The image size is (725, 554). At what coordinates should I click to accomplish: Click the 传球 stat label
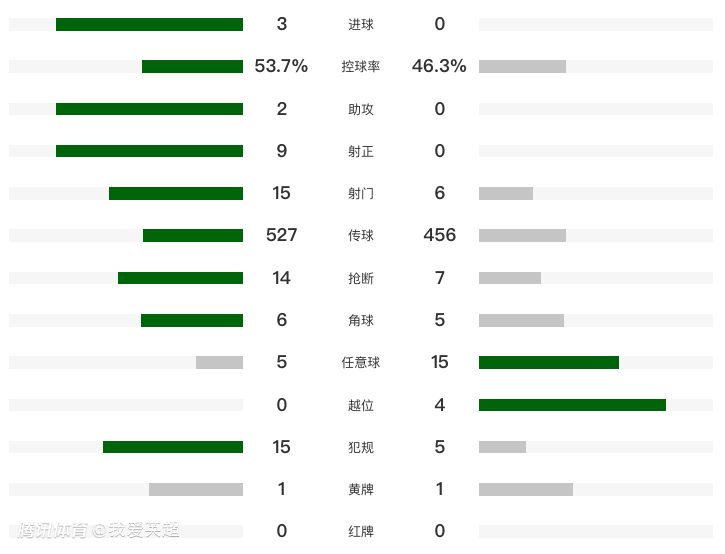tap(361, 236)
